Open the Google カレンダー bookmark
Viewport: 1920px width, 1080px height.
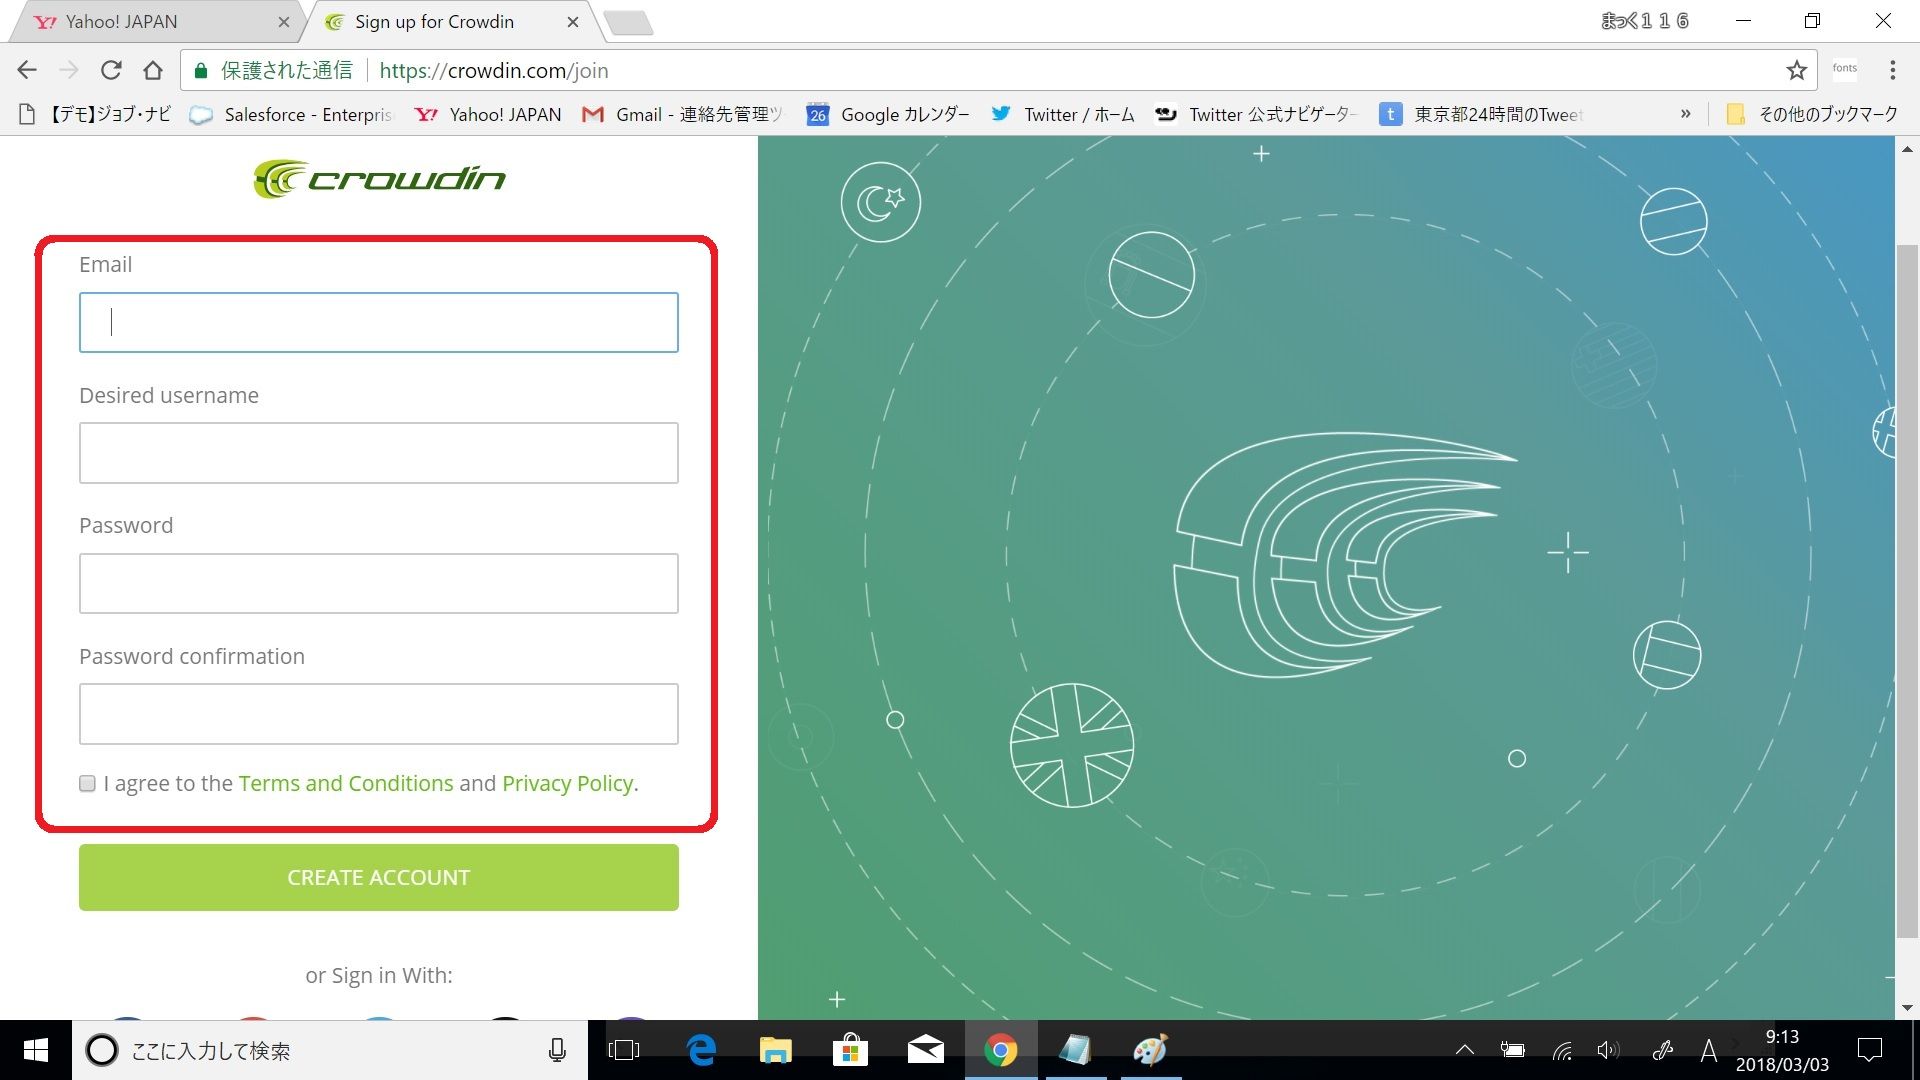[888, 114]
